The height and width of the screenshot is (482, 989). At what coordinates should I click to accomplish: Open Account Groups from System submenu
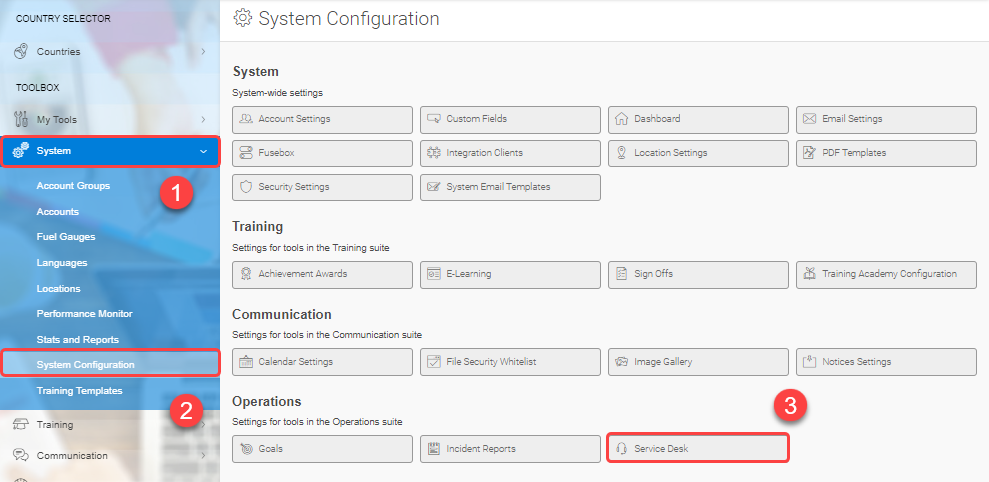[73, 186]
